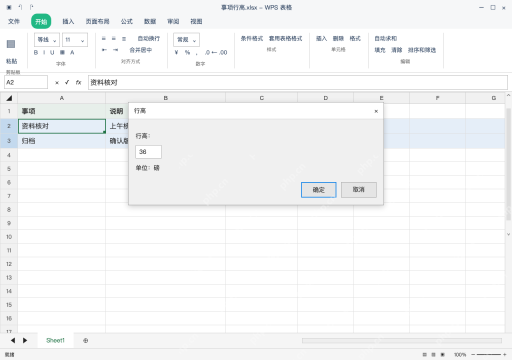The width and height of the screenshot is (512, 360).
Task: Click the horizontal scrollbar at bottom
Action: pyautogui.click(x=402, y=340)
